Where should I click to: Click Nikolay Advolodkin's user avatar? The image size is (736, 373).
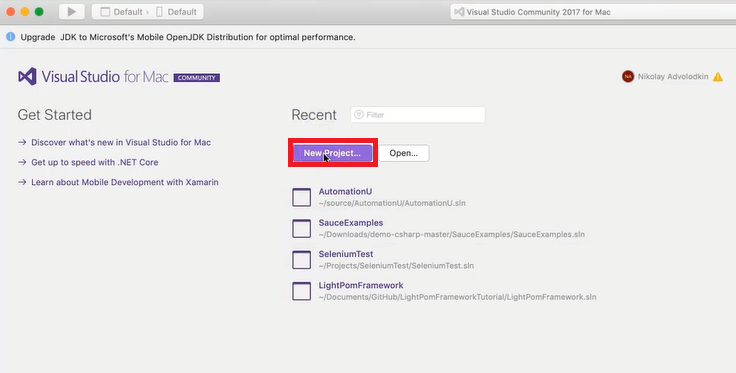pyautogui.click(x=628, y=76)
